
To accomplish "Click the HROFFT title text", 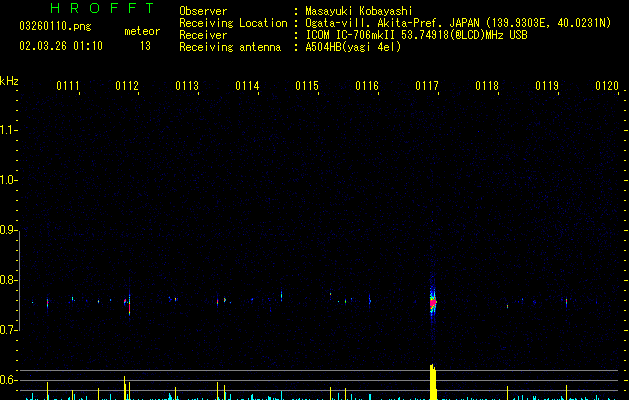I will pos(103,8).
